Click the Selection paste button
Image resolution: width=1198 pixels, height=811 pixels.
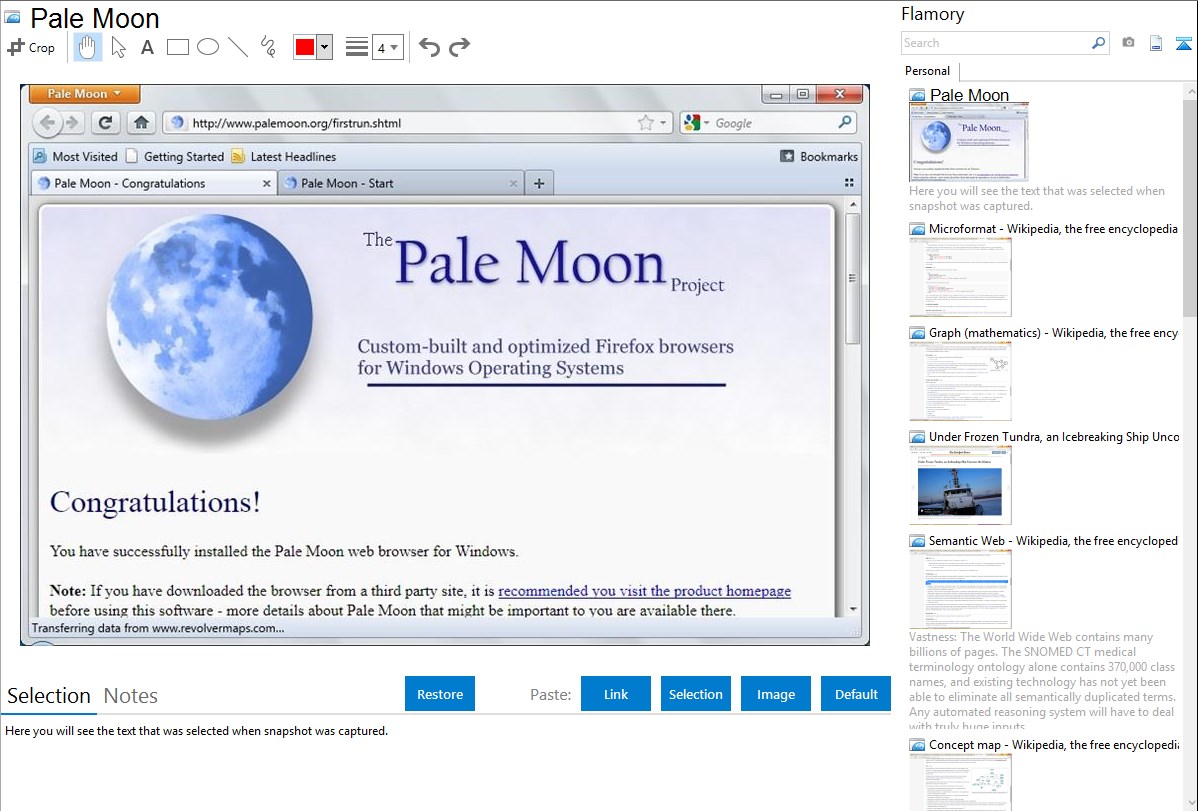click(696, 694)
